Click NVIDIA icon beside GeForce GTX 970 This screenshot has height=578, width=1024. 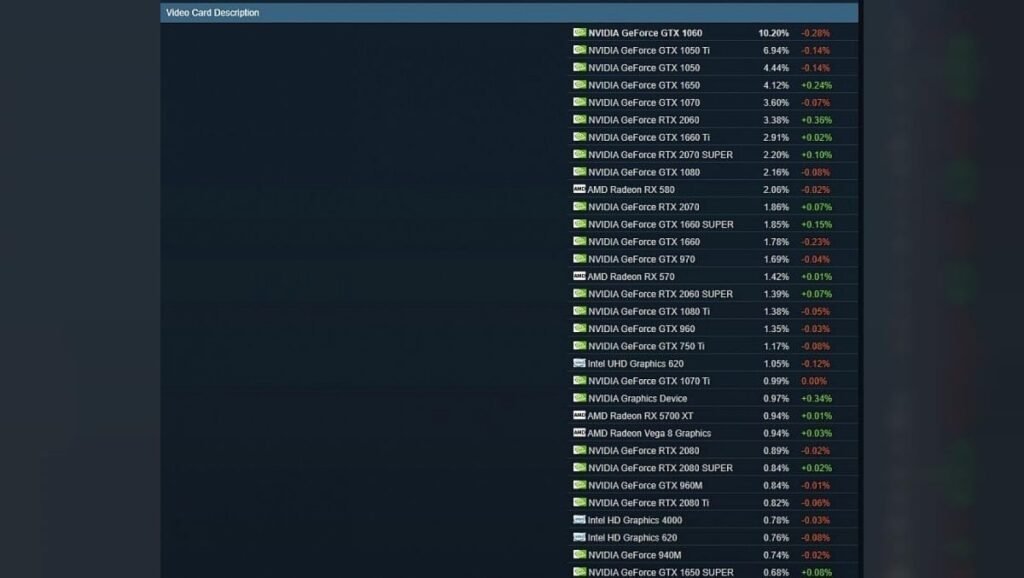point(579,259)
